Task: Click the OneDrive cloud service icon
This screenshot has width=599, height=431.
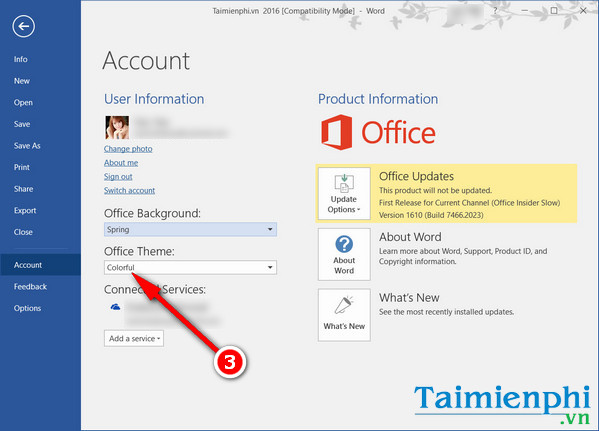Action: coord(115,307)
